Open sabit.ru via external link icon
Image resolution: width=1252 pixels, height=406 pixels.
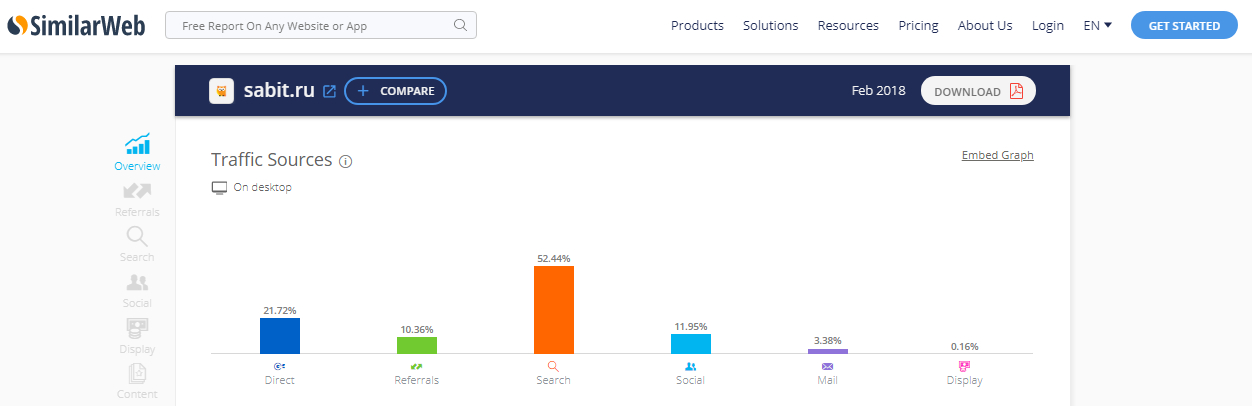[330, 91]
